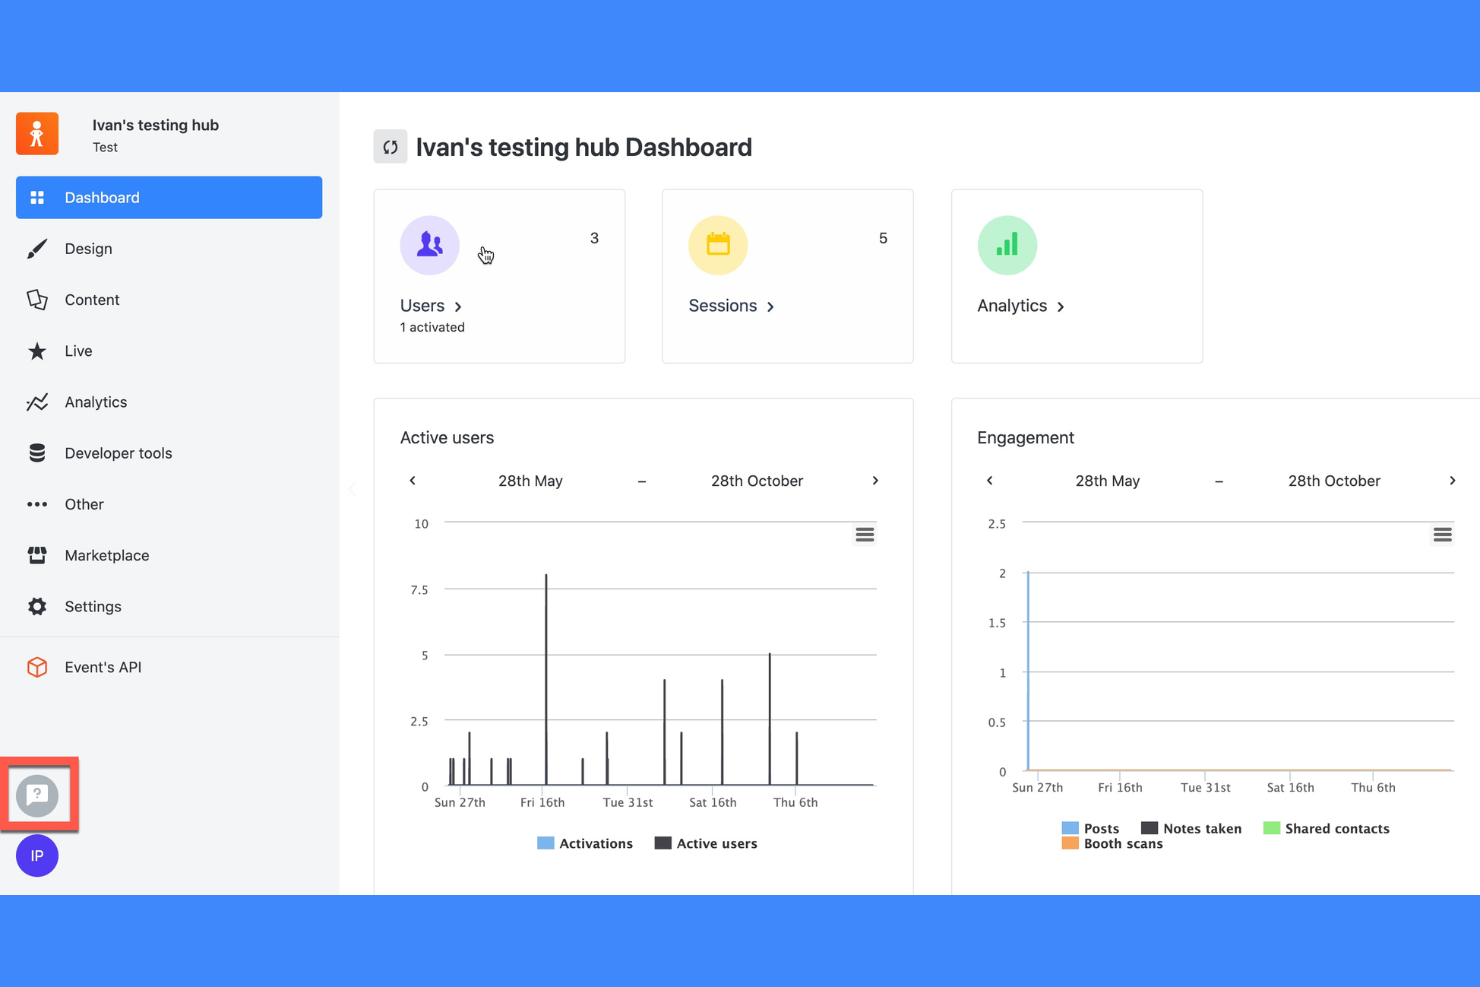Select Live in the sidebar
This screenshot has height=987, width=1480.
coord(169,351)
